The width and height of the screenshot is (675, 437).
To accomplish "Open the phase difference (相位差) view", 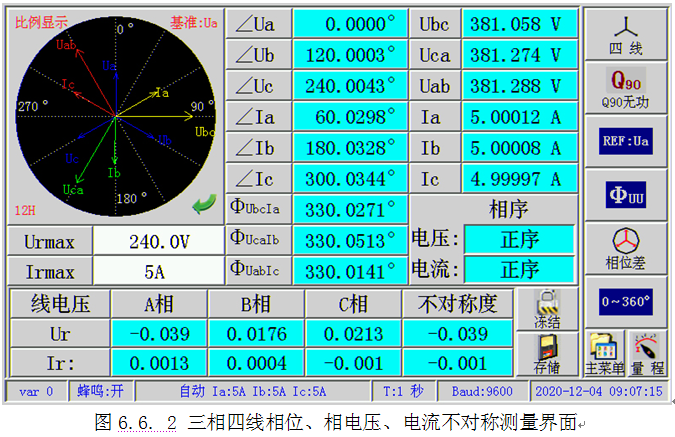I will pyautogui.click(x=625, y=249).
